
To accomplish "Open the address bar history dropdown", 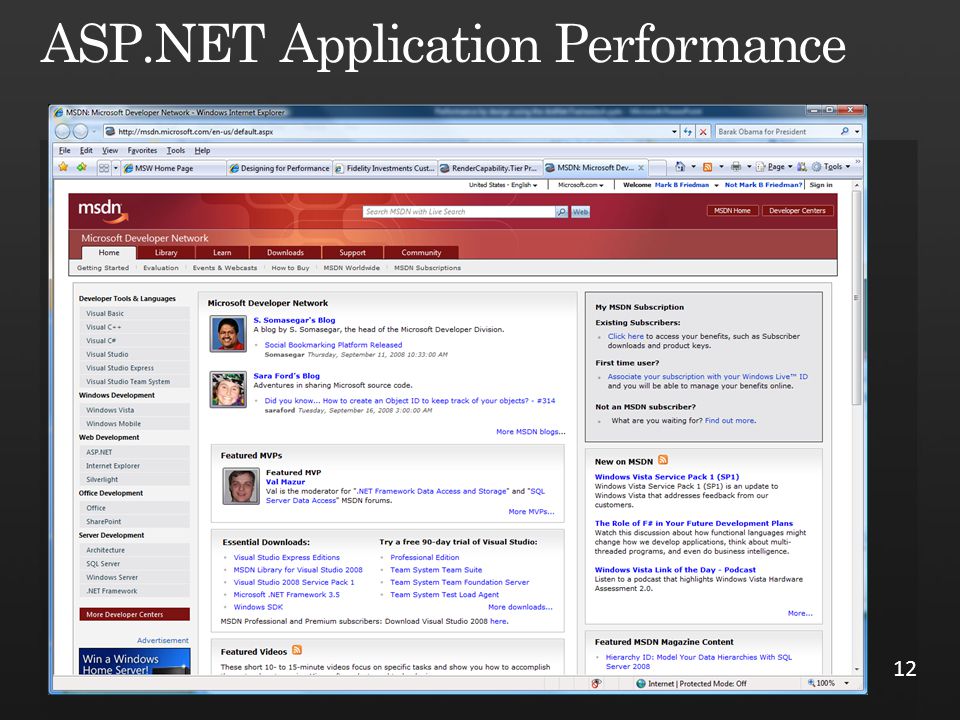I will [674, 132].
